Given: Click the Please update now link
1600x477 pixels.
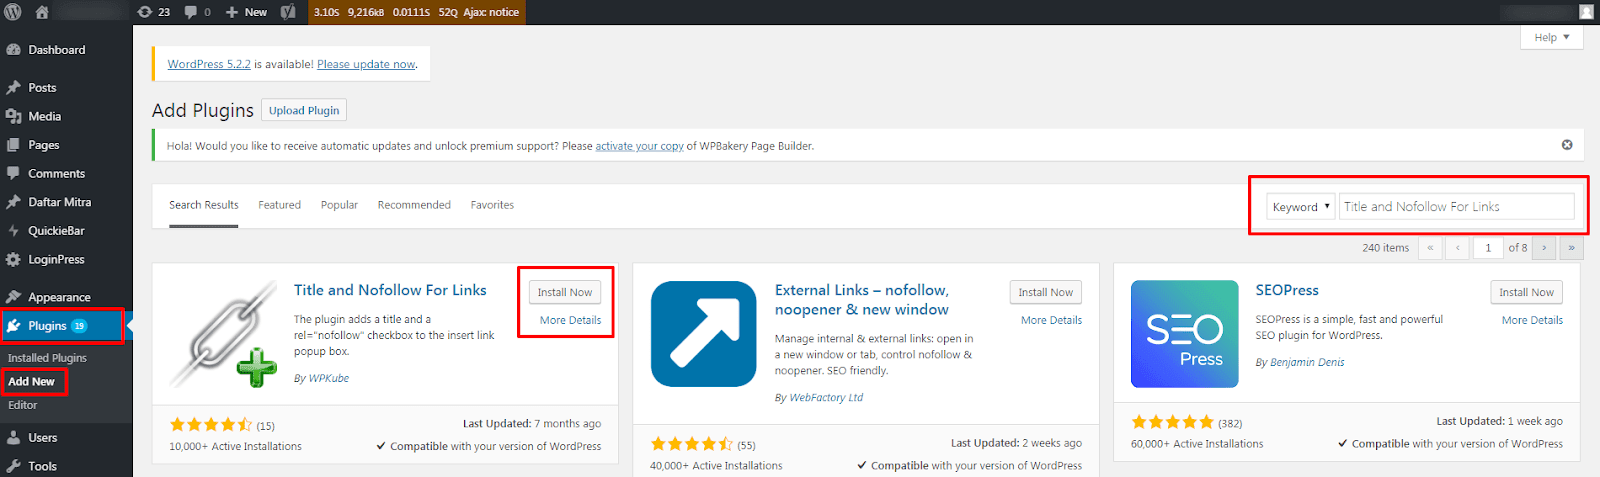Looking at the screenshot, I should tap(366, 64).
